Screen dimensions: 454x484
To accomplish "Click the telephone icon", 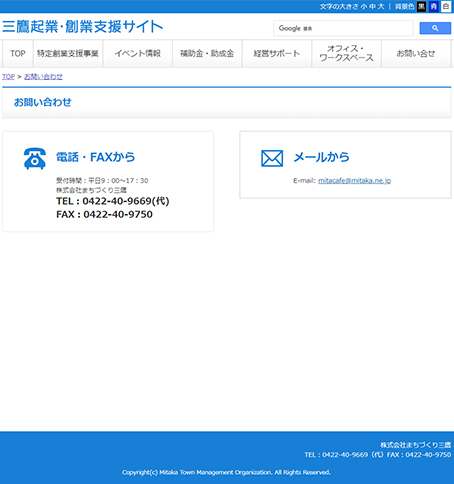I will 35,158.
